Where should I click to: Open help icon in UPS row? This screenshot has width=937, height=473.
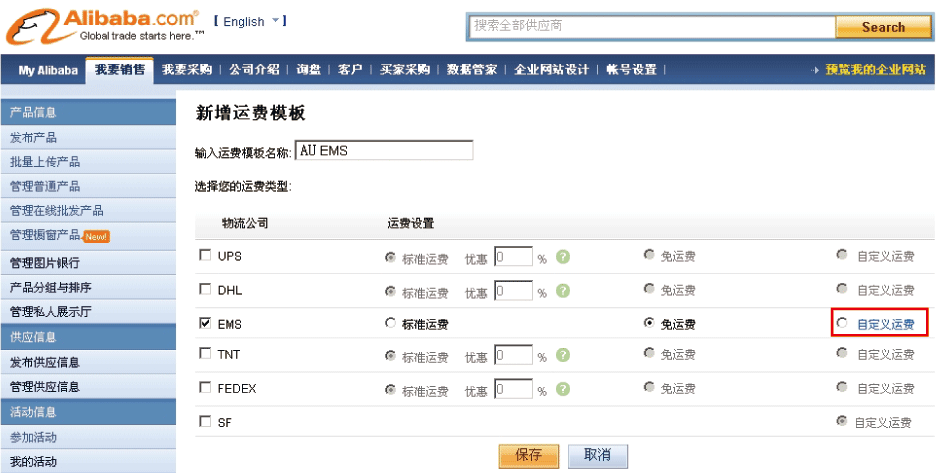click(x=562, y=257)
